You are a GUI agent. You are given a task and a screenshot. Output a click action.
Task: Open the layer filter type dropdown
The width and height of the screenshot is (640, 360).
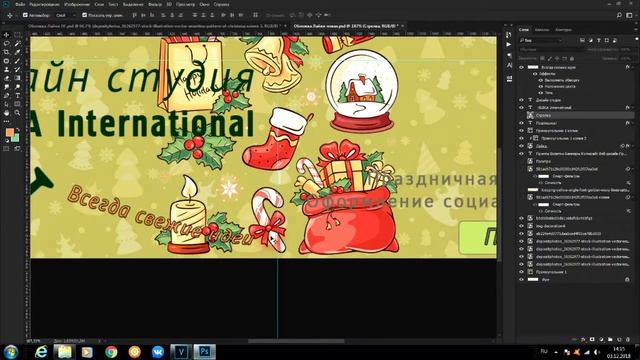click(540, 40)
